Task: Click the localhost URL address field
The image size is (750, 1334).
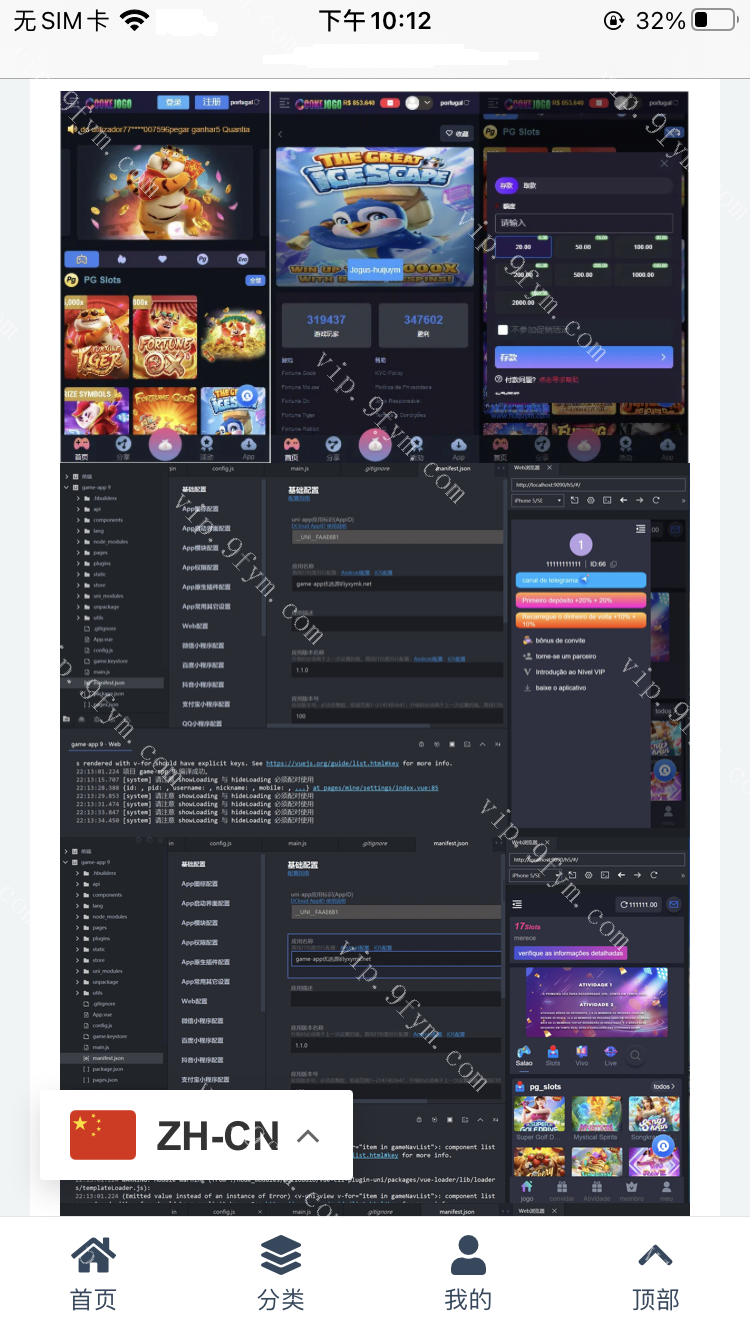Action: (598, 484)
